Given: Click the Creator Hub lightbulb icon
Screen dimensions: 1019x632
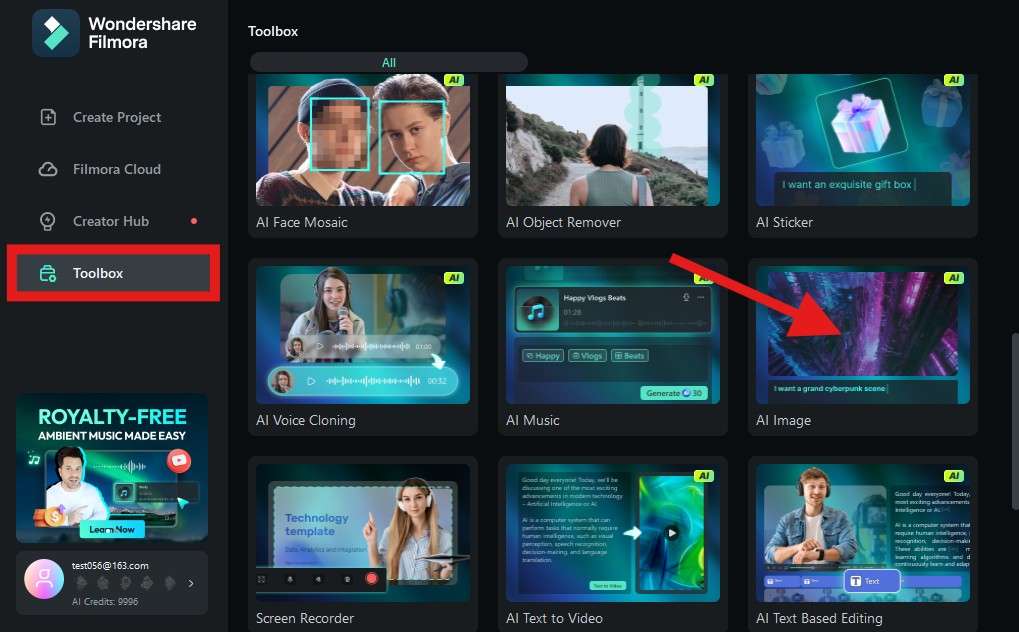Looking at the screenshot, I should [48, 221].
